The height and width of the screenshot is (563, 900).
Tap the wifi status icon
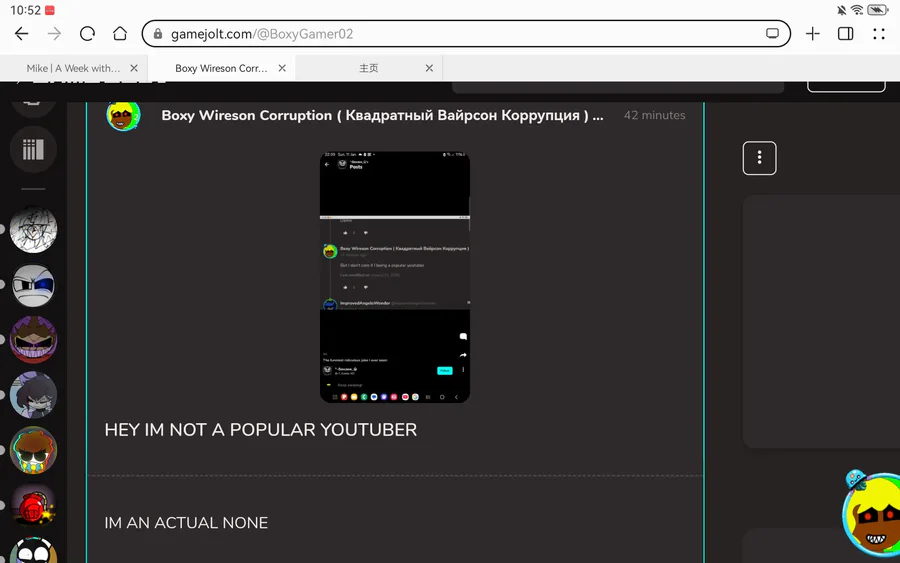[x=857, y=10]
